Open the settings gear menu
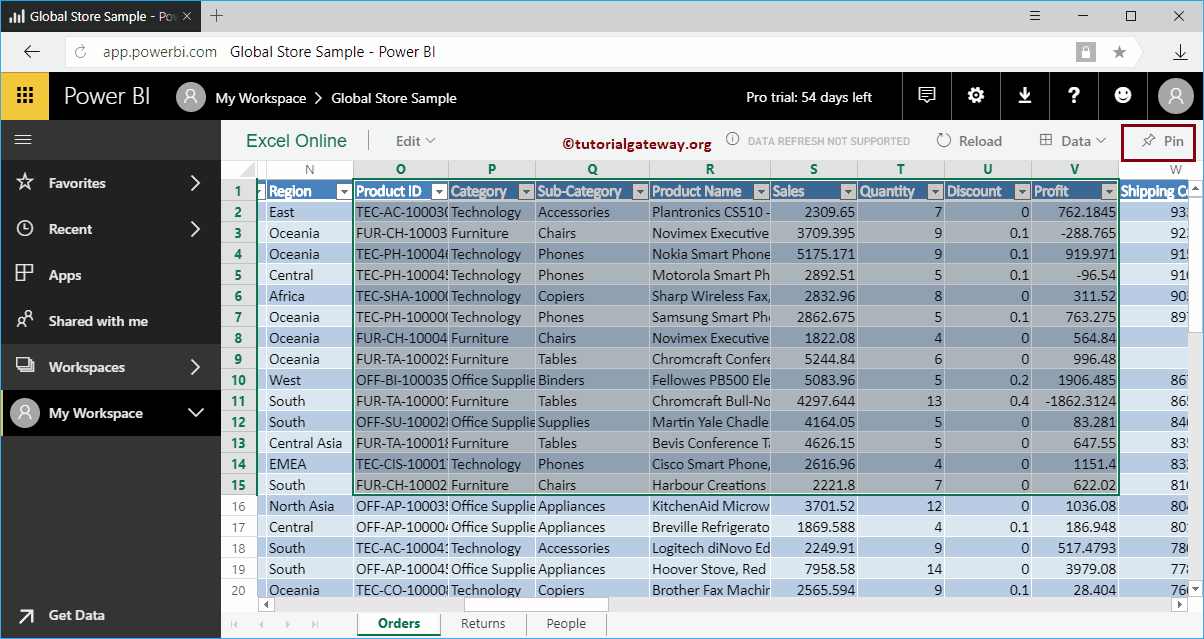Screen dimensions: 1204x639 pyautogui.click(x=976, y=96)
